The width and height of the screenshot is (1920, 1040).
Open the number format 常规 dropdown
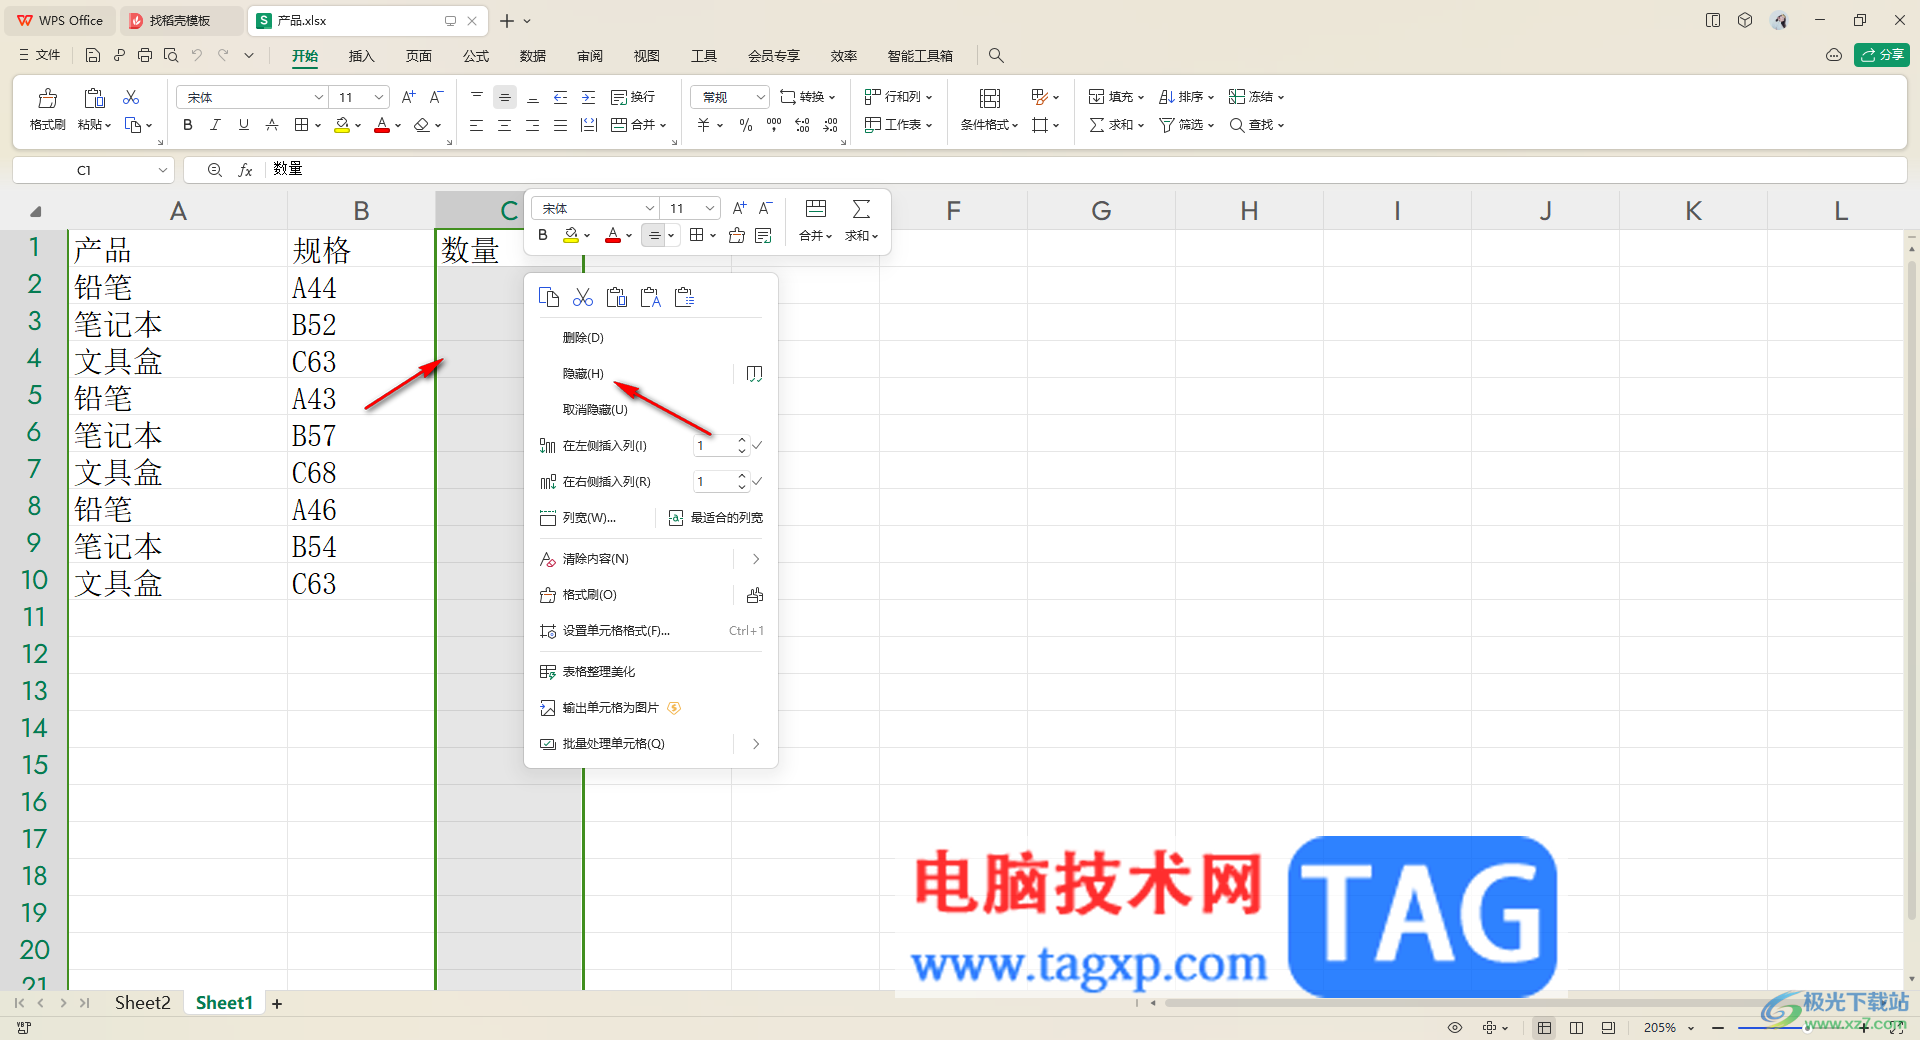pos(760,97)
